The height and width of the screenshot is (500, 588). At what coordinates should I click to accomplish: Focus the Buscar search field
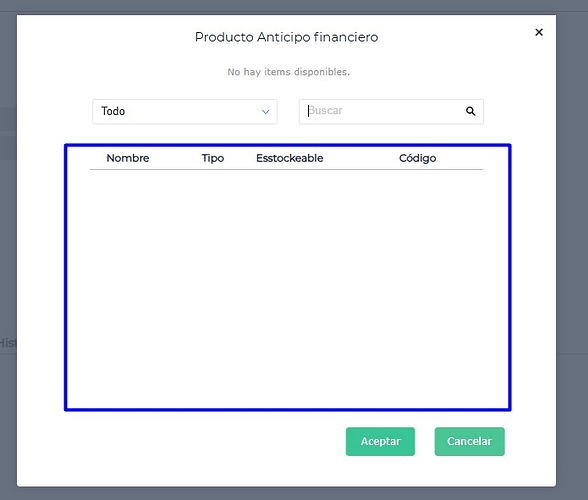[x=391, y=111]
